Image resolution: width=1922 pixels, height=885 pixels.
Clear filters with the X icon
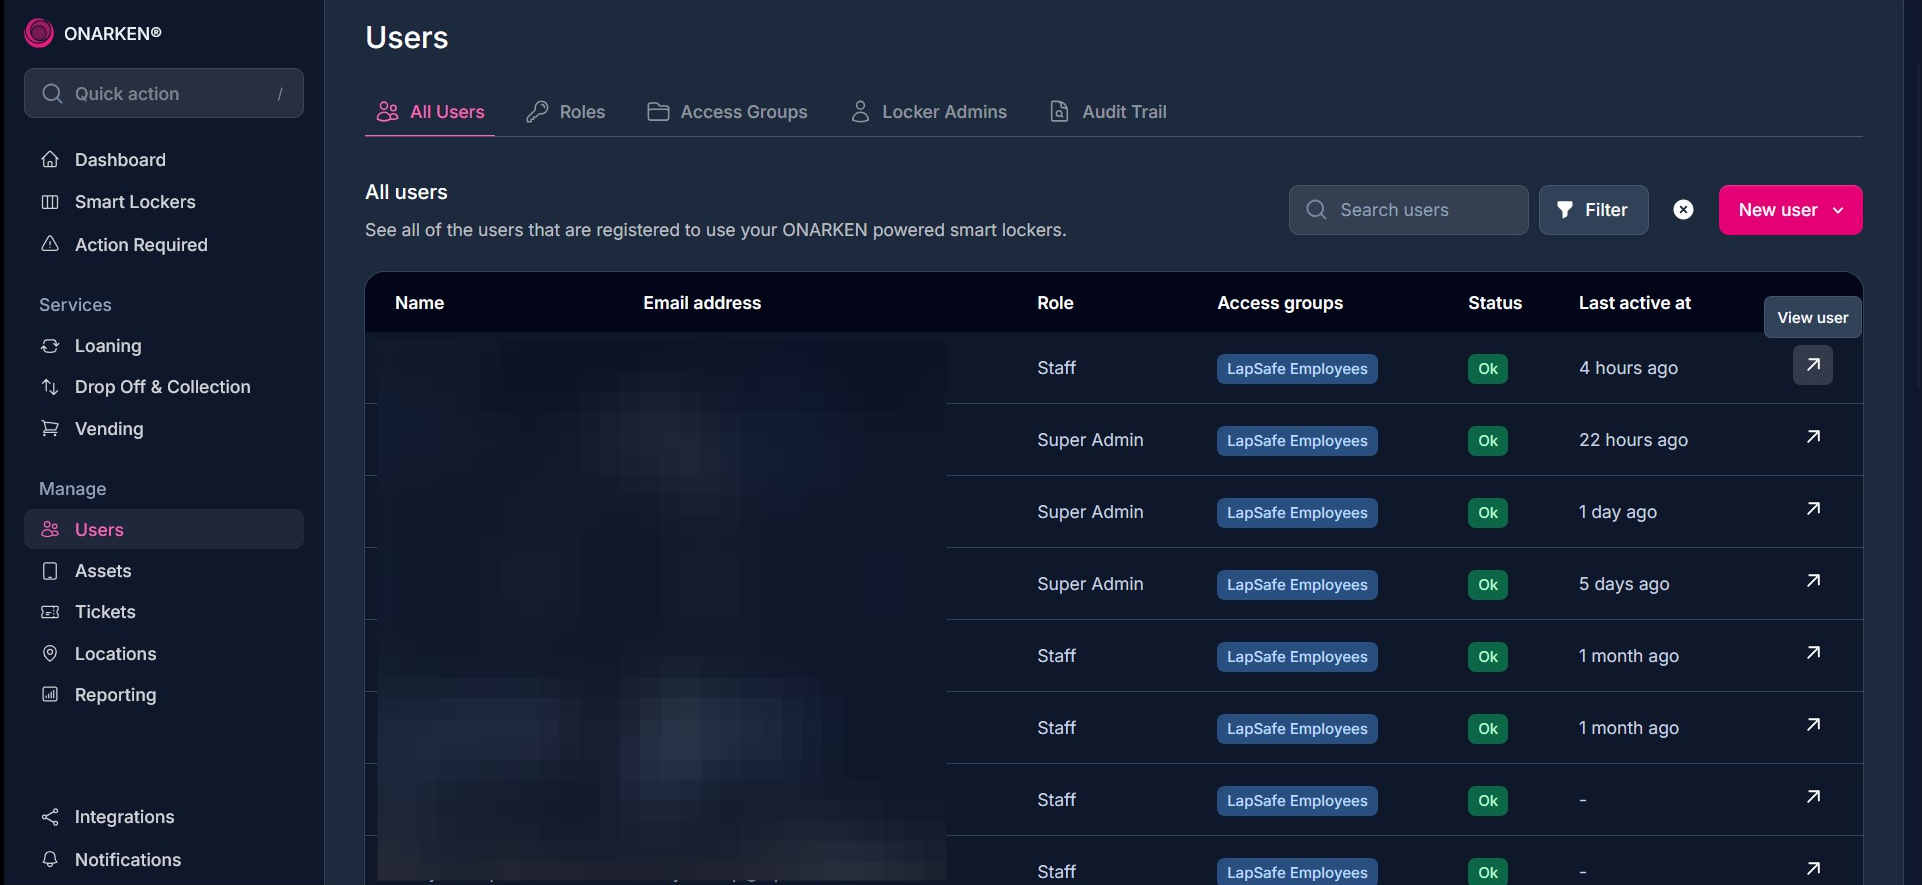(x=1684, y=209)
